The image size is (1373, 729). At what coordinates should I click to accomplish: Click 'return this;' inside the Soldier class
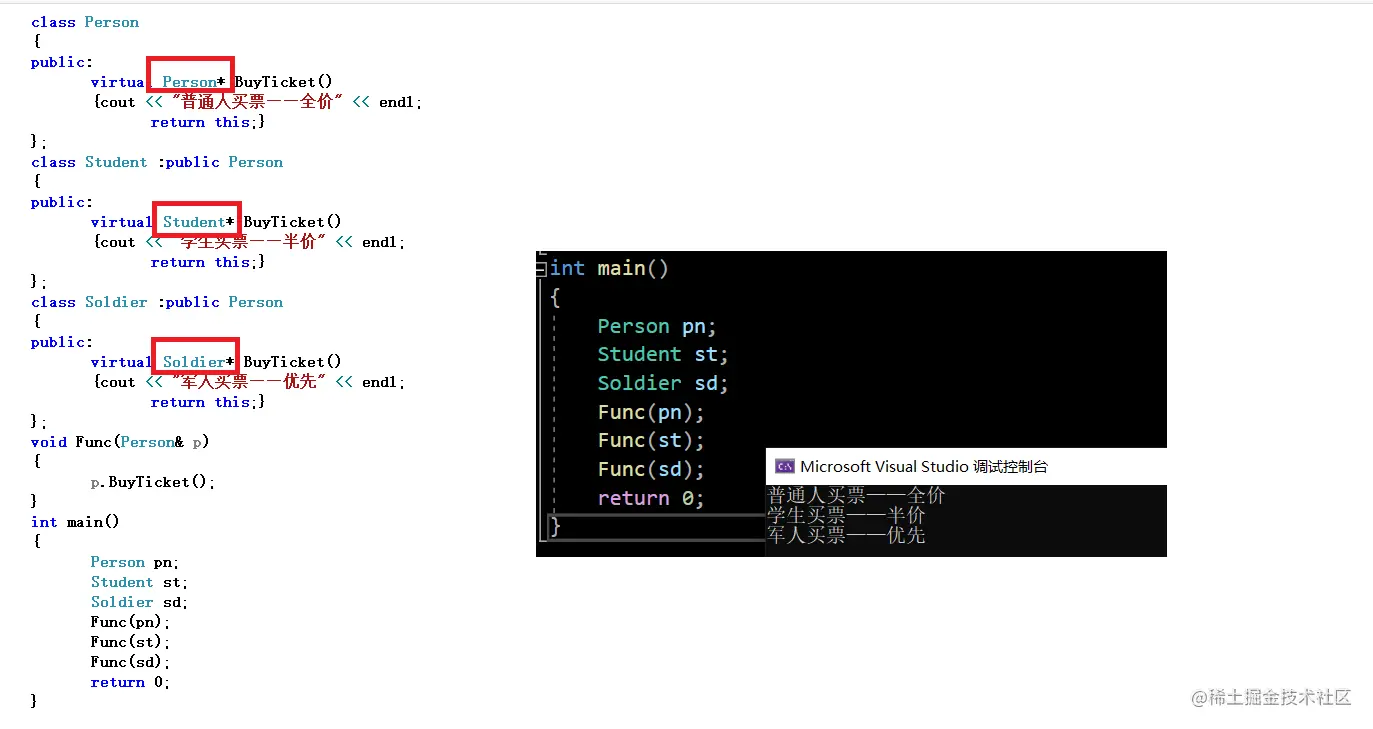pyautogui.click(x=208, y=402)
